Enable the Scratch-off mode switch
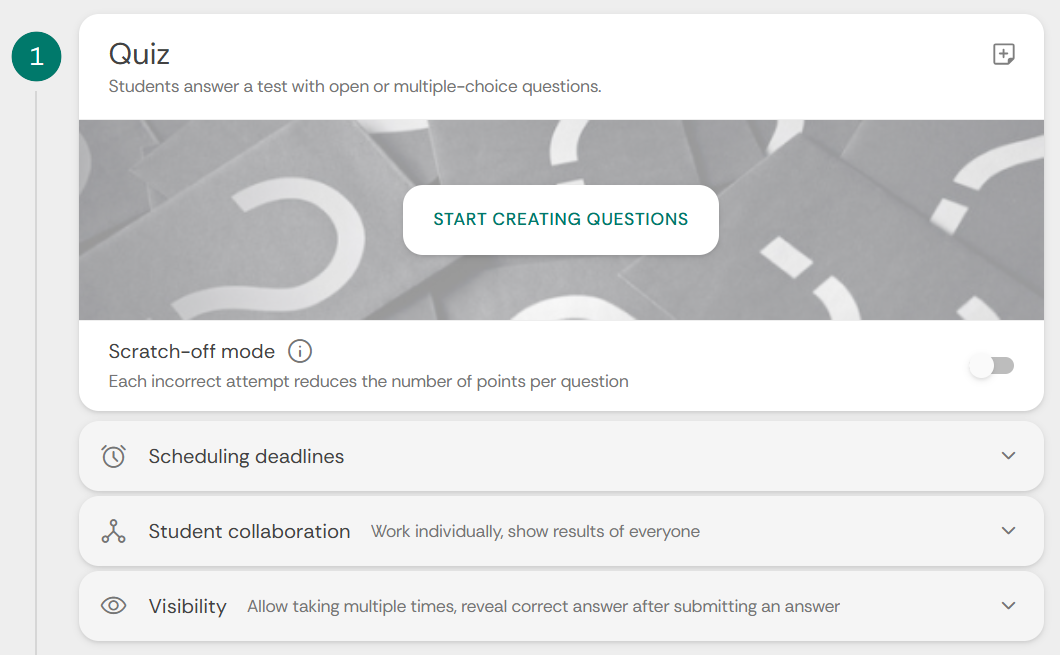 991,366
